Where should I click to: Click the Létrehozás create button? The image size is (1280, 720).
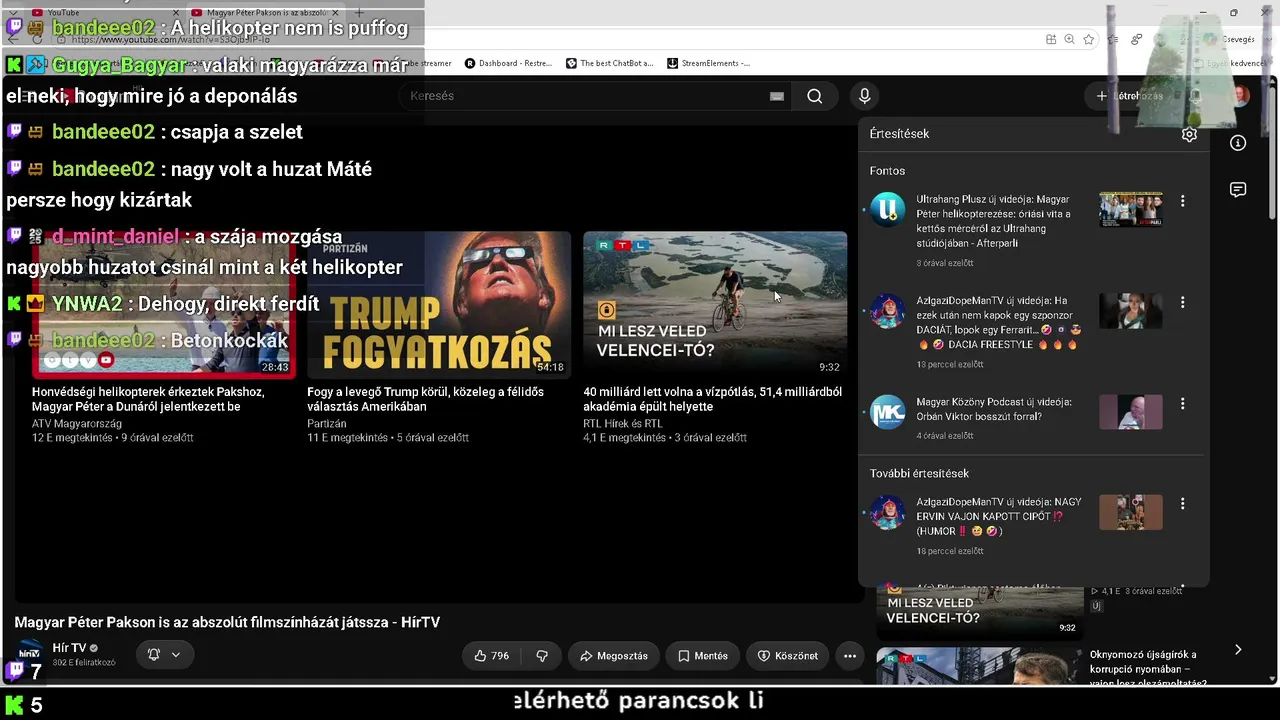[x=1129, y=96]
